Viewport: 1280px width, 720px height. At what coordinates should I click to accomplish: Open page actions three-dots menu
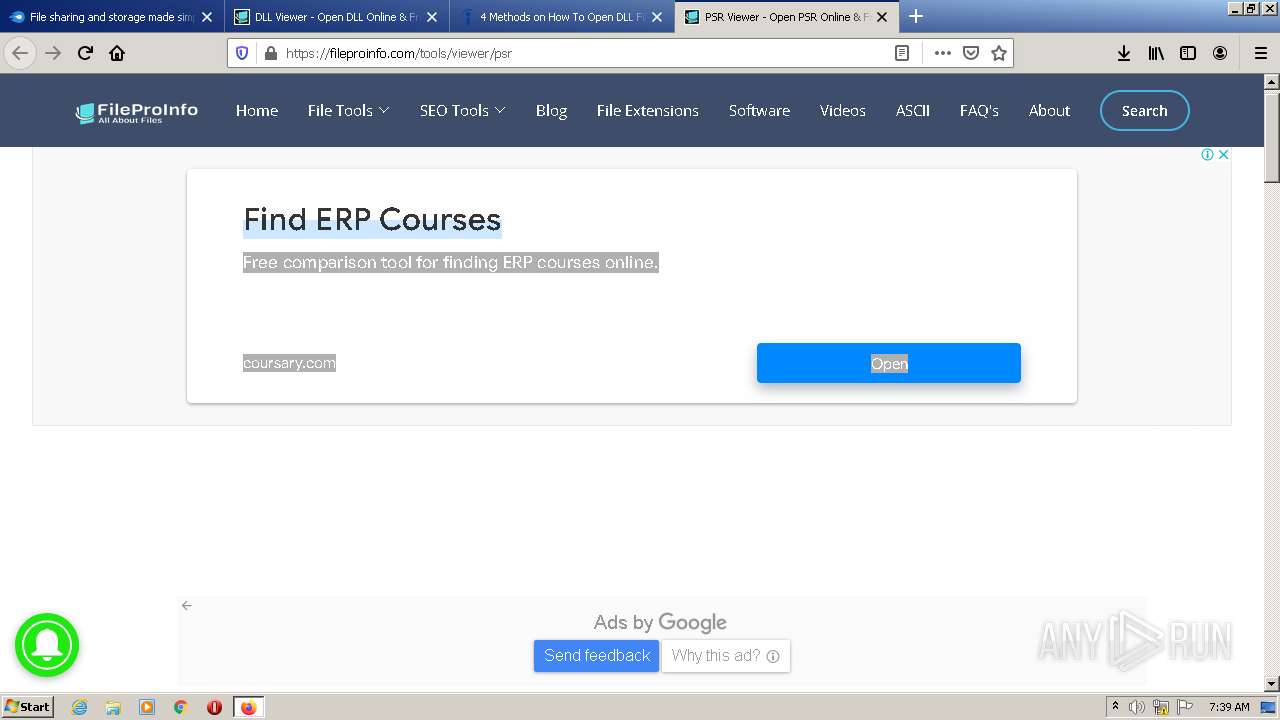pyautogui.click(x=942, y=53)
